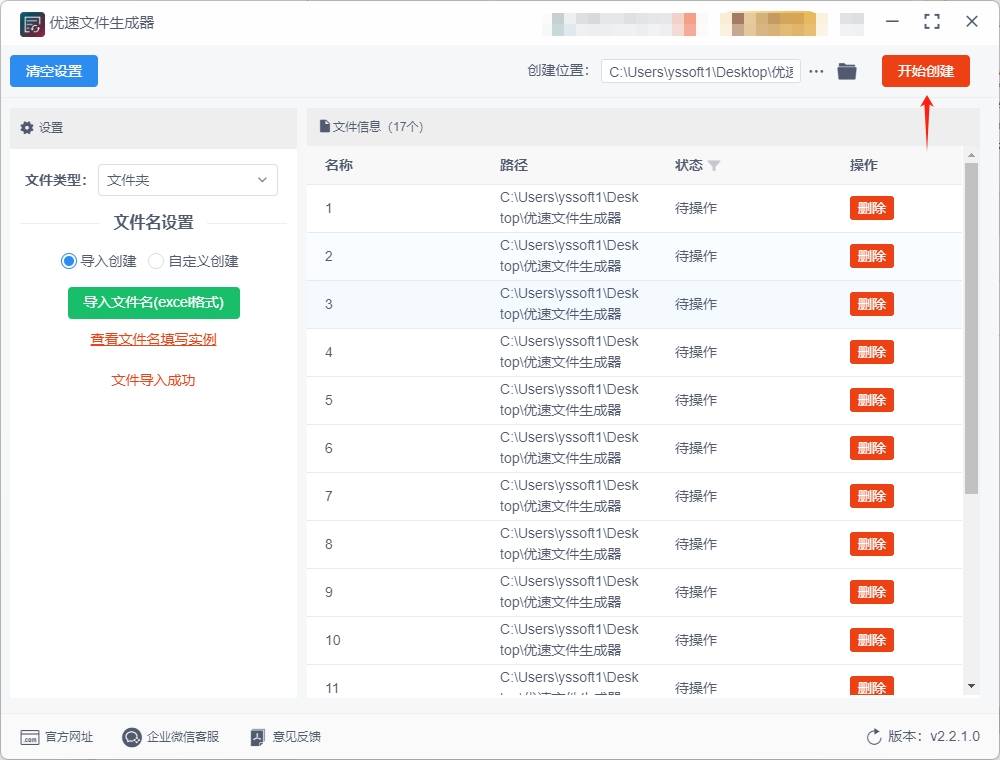
Task: Open the 企业微信客服 customer service icon
Action: 131,737
